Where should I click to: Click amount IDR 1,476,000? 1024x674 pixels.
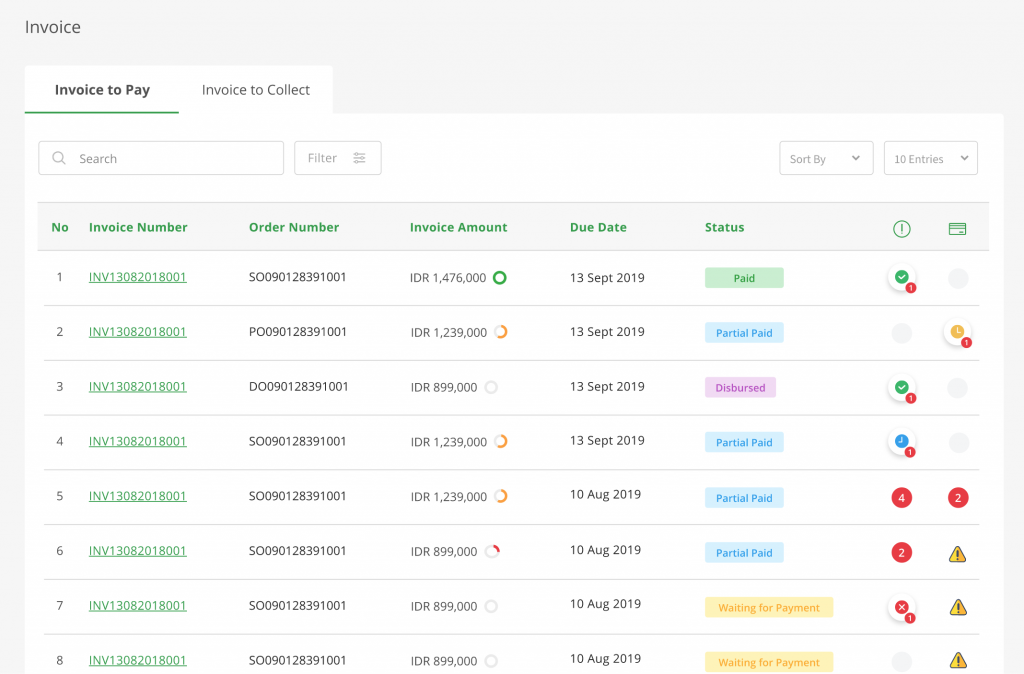click(x=448, y=278)
